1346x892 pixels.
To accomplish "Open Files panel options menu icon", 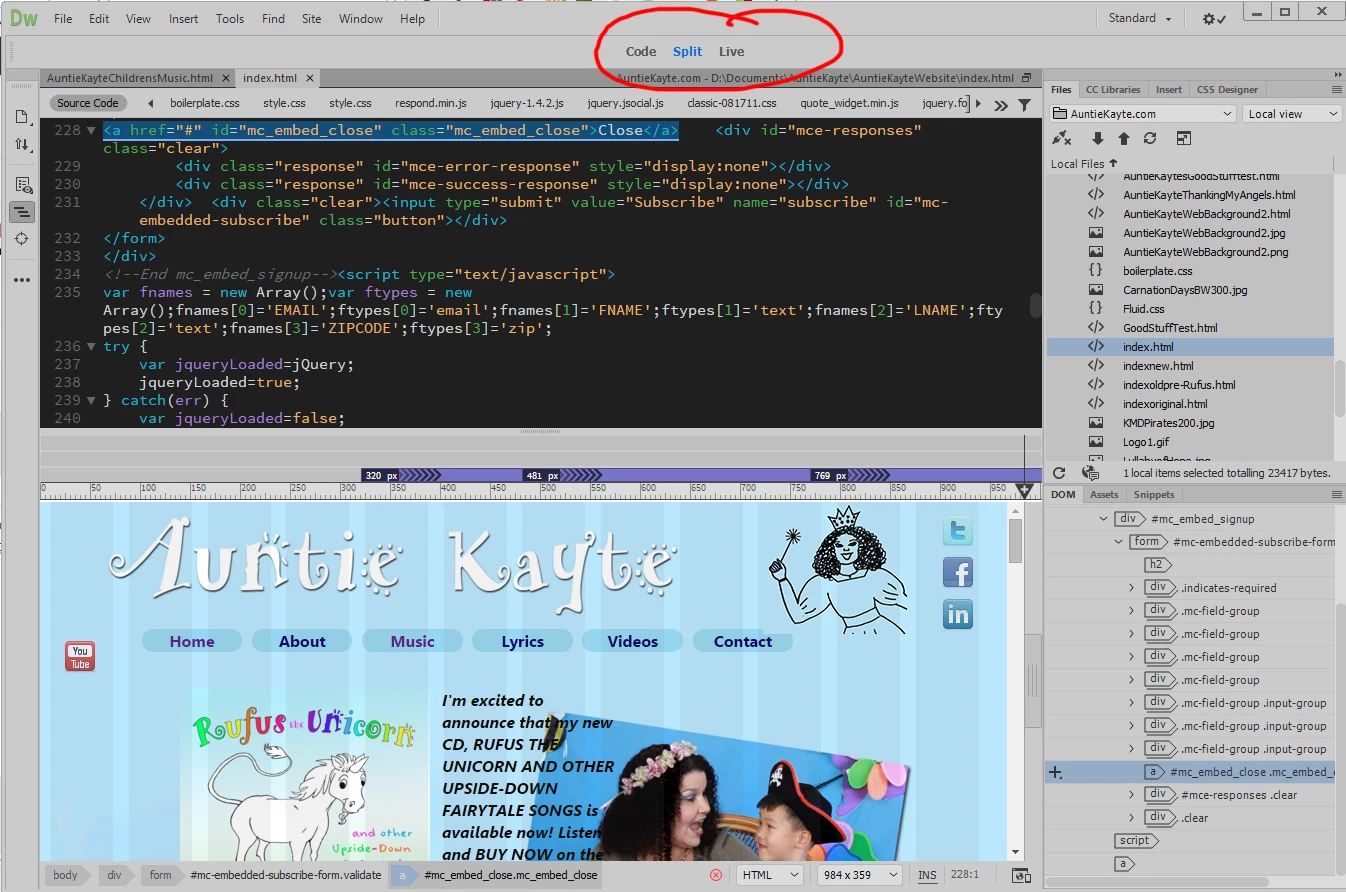I will pyautogui.click(x=1336, y=90).
